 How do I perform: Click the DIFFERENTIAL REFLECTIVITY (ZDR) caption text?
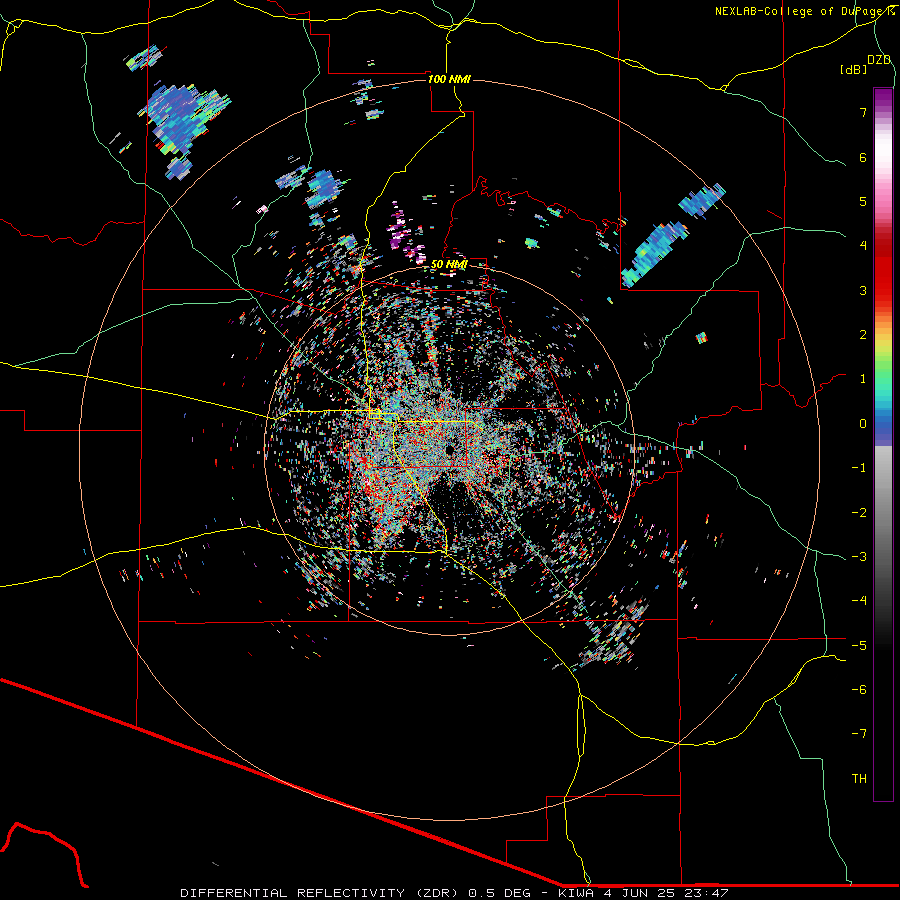click(321, 893)
